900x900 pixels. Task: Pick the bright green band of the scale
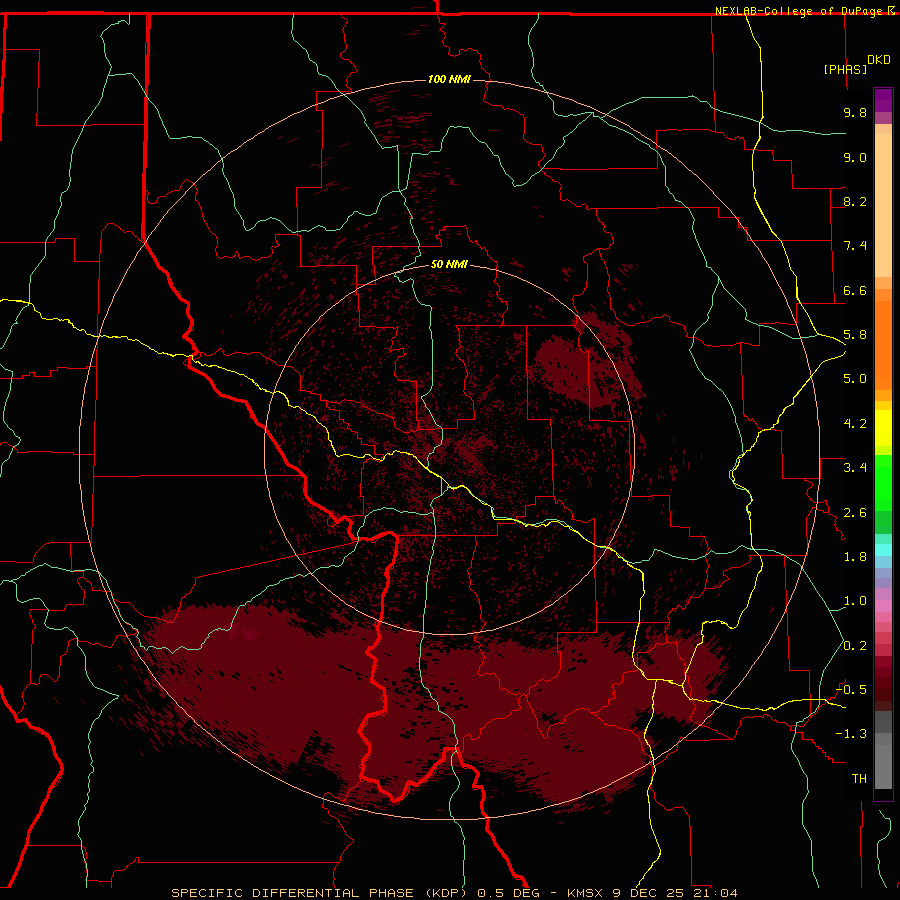[x=883, y=482]
